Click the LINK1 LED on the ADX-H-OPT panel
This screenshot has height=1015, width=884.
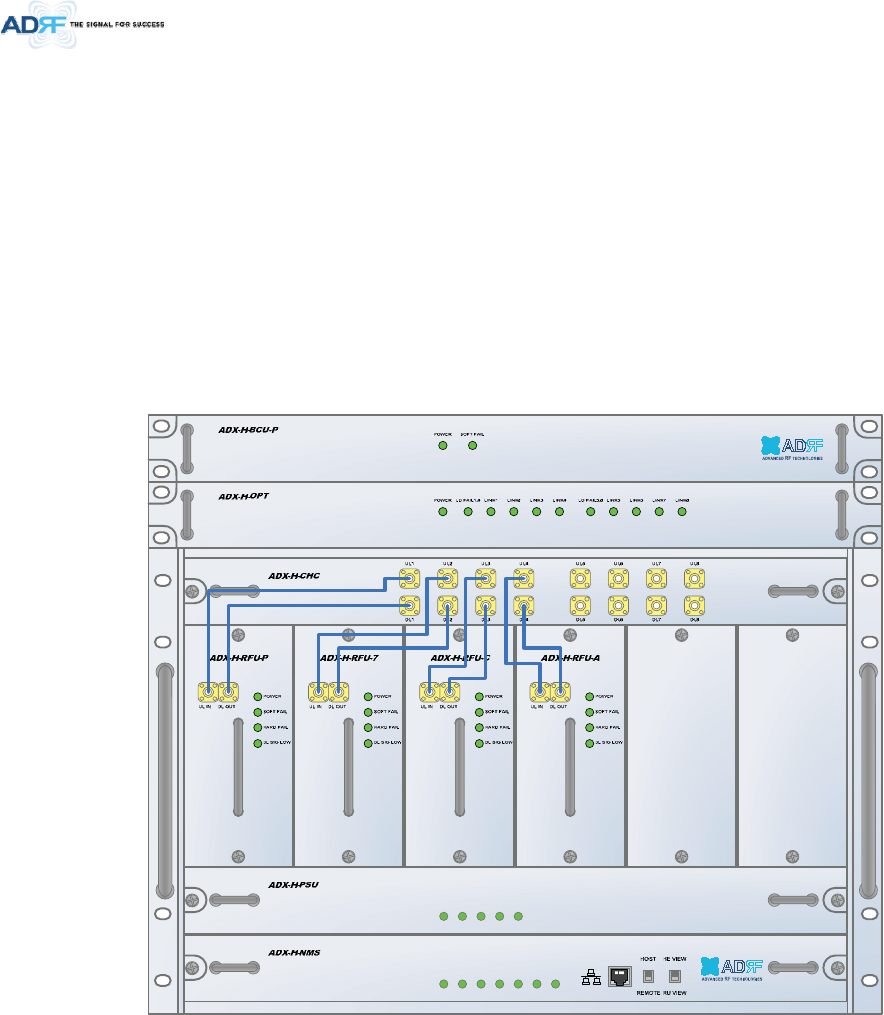(x=491, y=511)
